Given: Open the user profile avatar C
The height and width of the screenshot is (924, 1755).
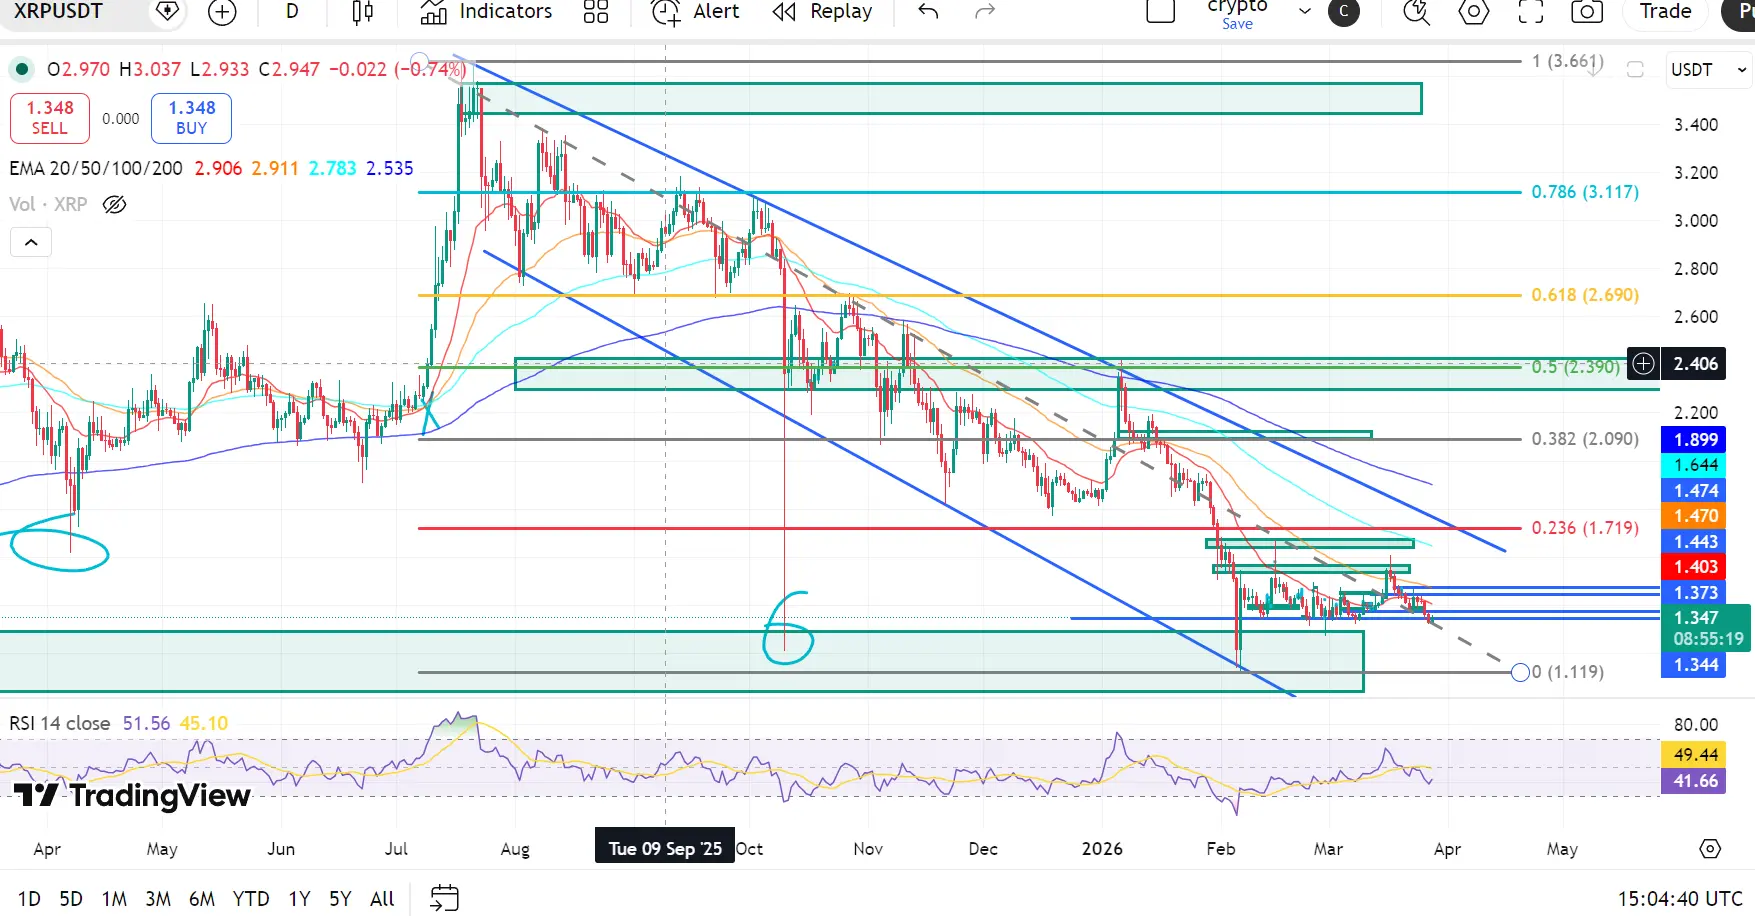Looking at the screenshot, I should point(1344,12).
